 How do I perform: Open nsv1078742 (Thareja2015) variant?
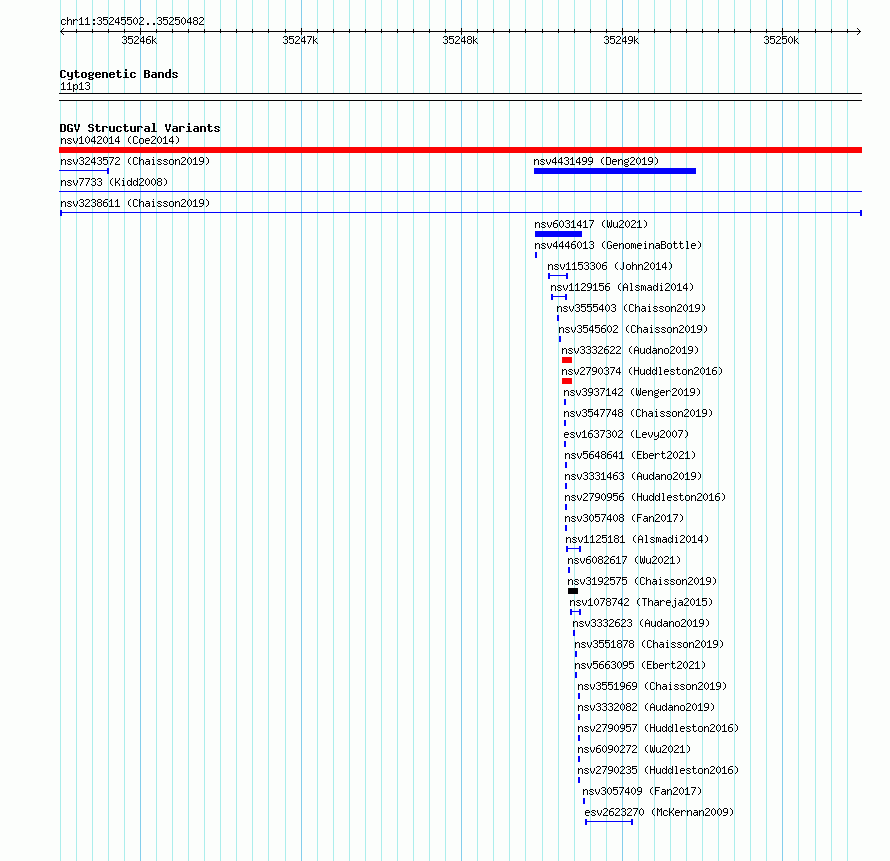coord(641,602)
